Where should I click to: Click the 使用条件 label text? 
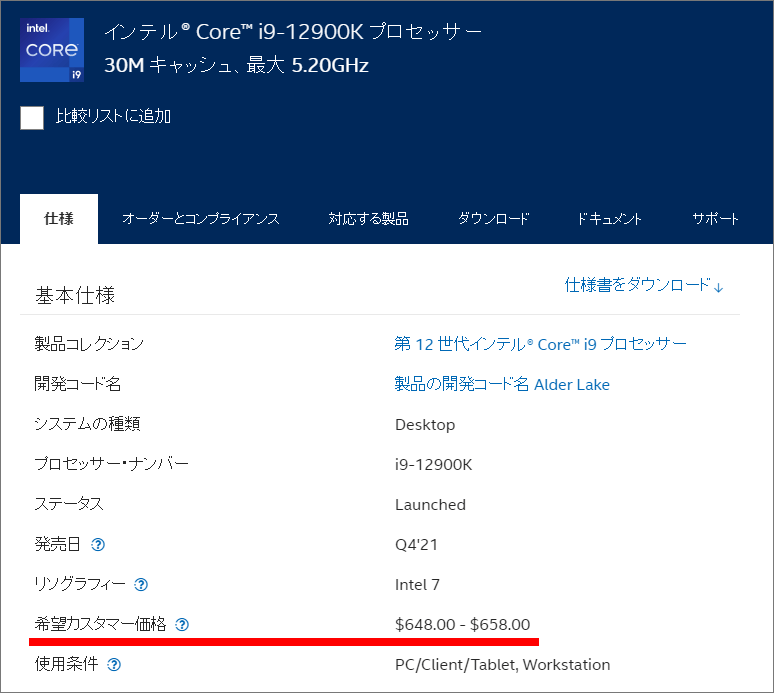point(67,664)
